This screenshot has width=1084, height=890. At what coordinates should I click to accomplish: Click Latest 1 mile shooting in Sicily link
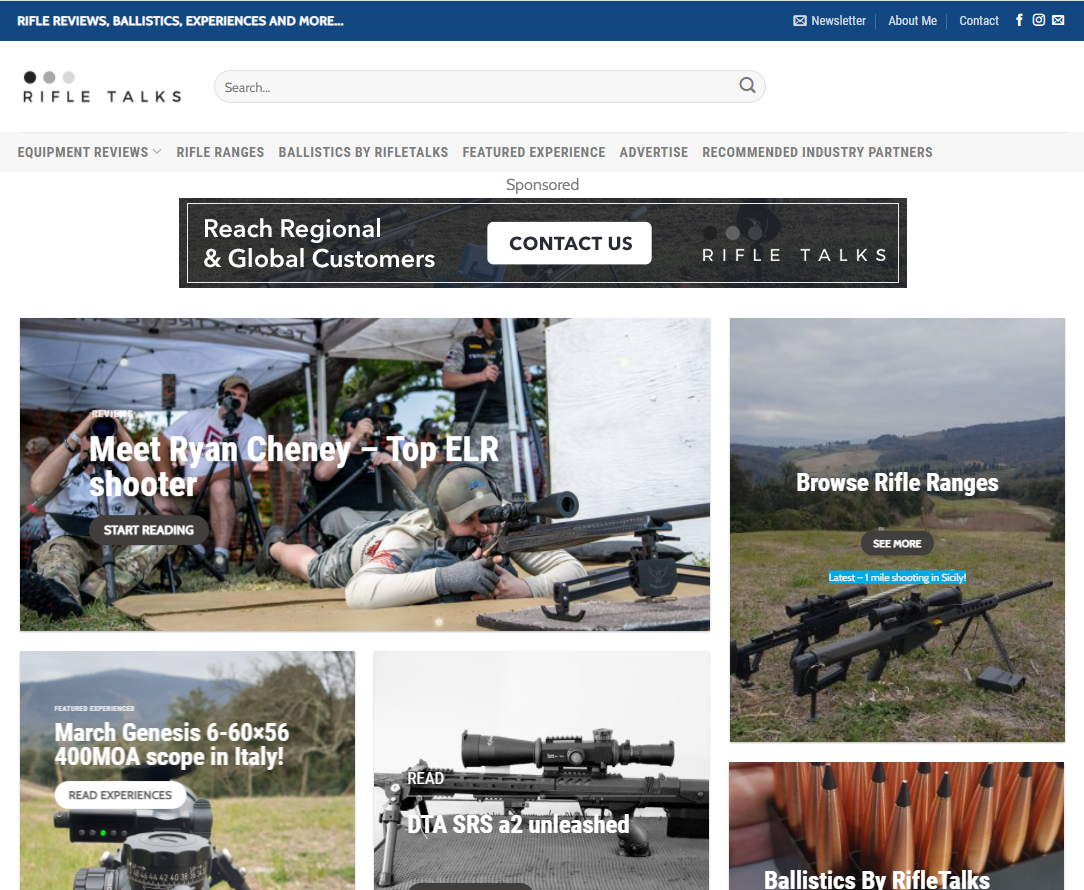pyautogui.click(x=897, y=577)
